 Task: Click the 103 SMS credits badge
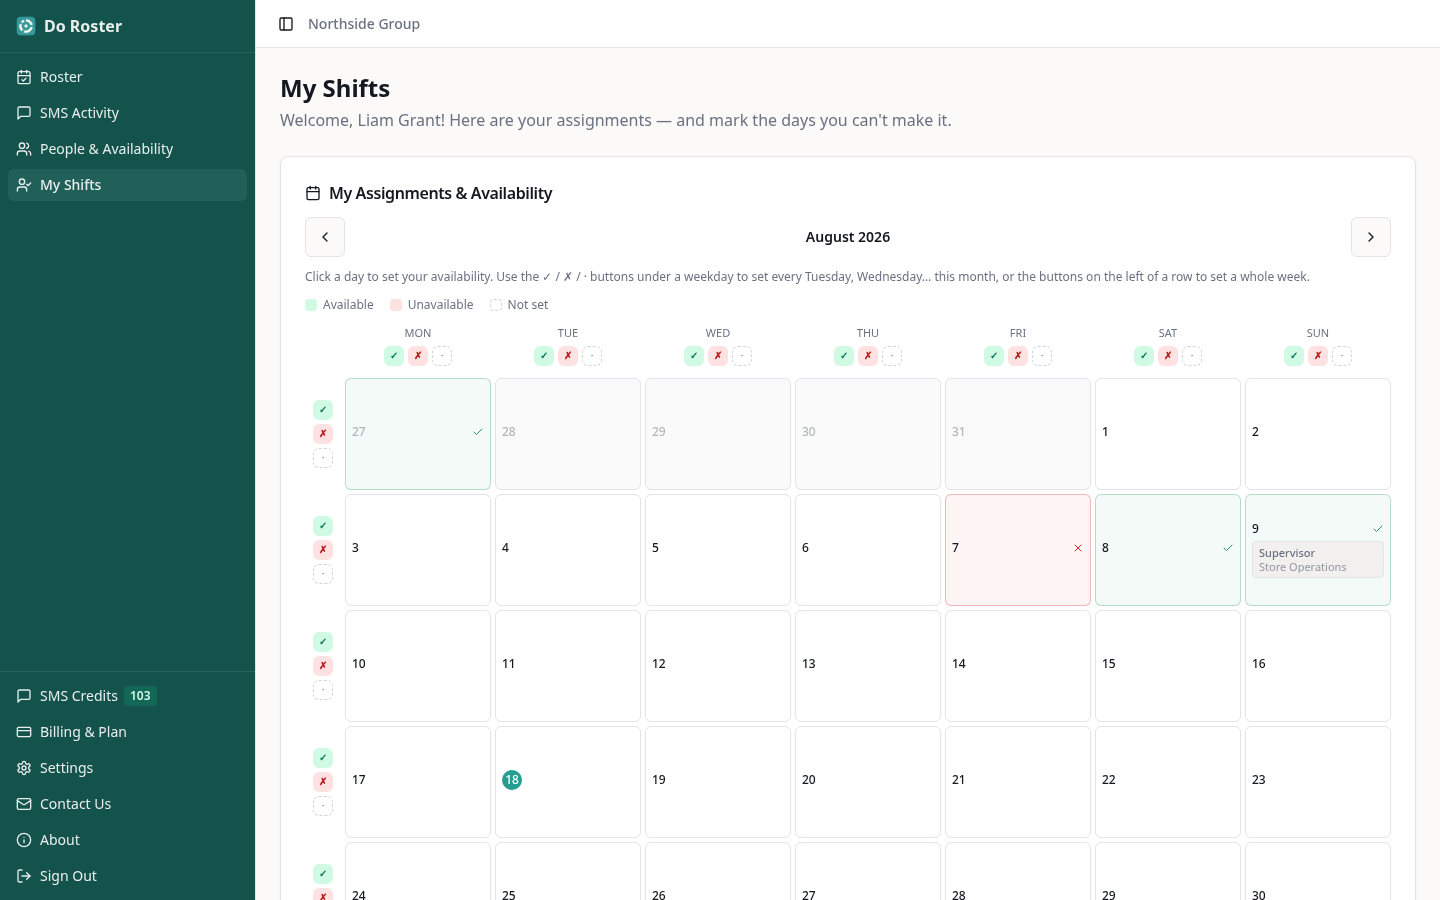point(141,696)
